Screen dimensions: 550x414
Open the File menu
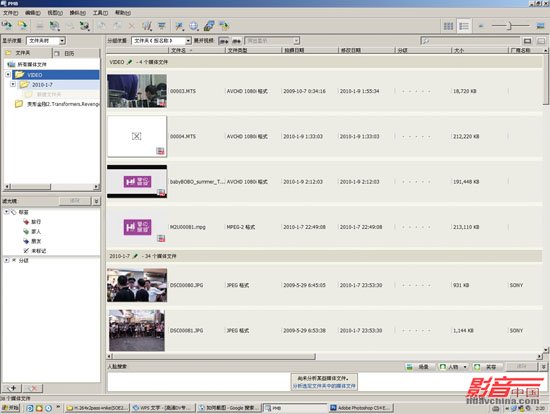click(11, 13)
